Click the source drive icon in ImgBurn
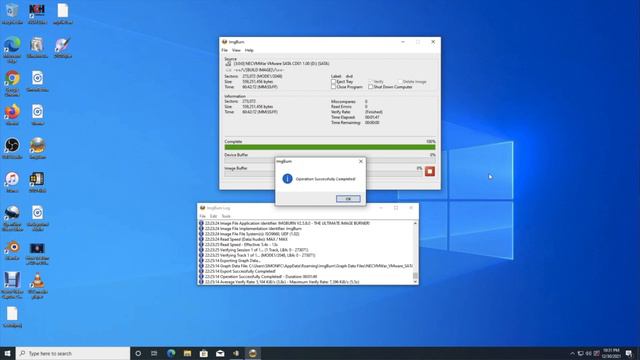 coord(228,64)
